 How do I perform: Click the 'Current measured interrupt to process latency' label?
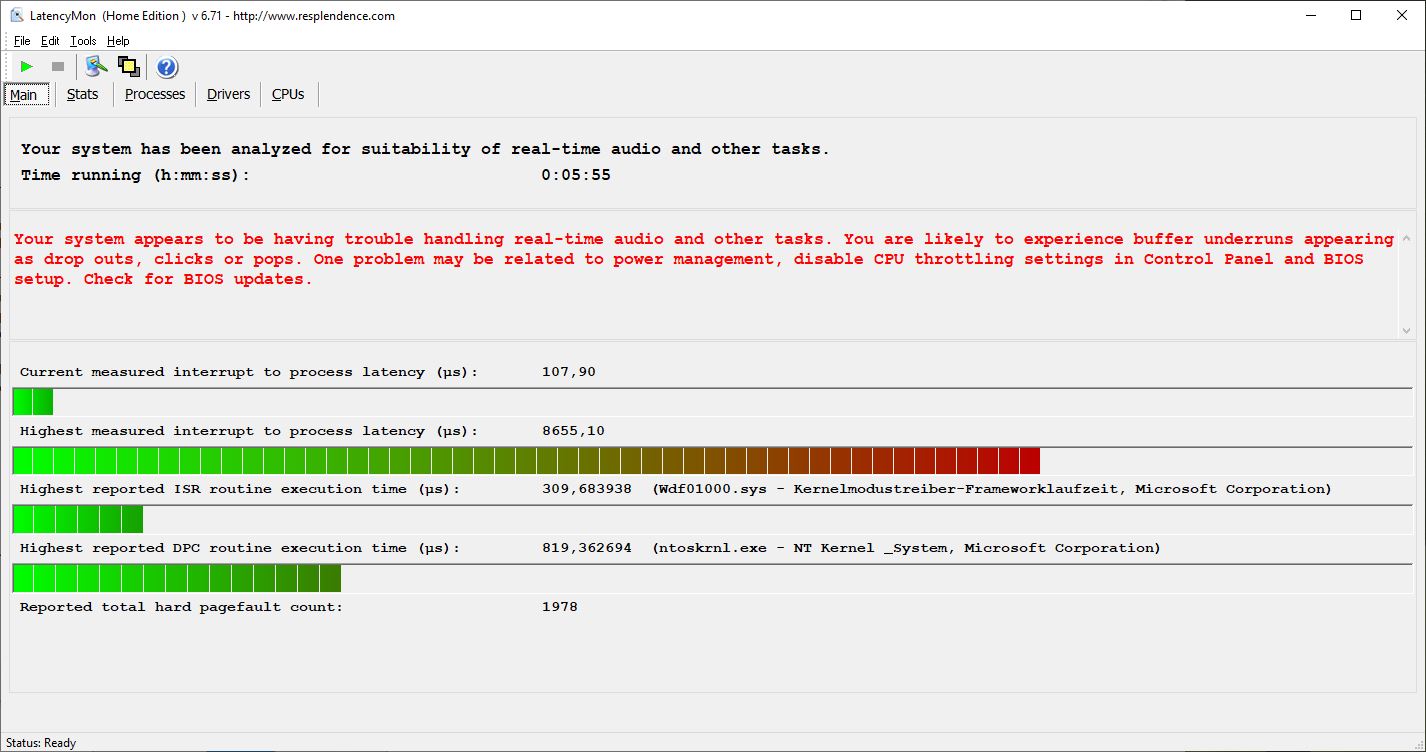pos(249,372)
